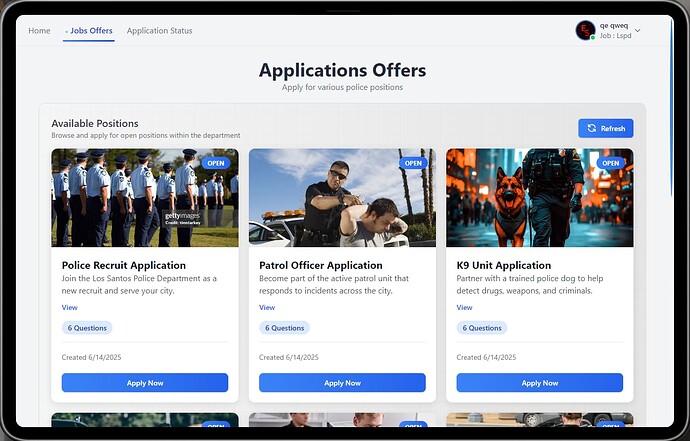Click K9 Unit card dog photo
Viewport: 690px width, 441px height.
[x=540, y=198]
